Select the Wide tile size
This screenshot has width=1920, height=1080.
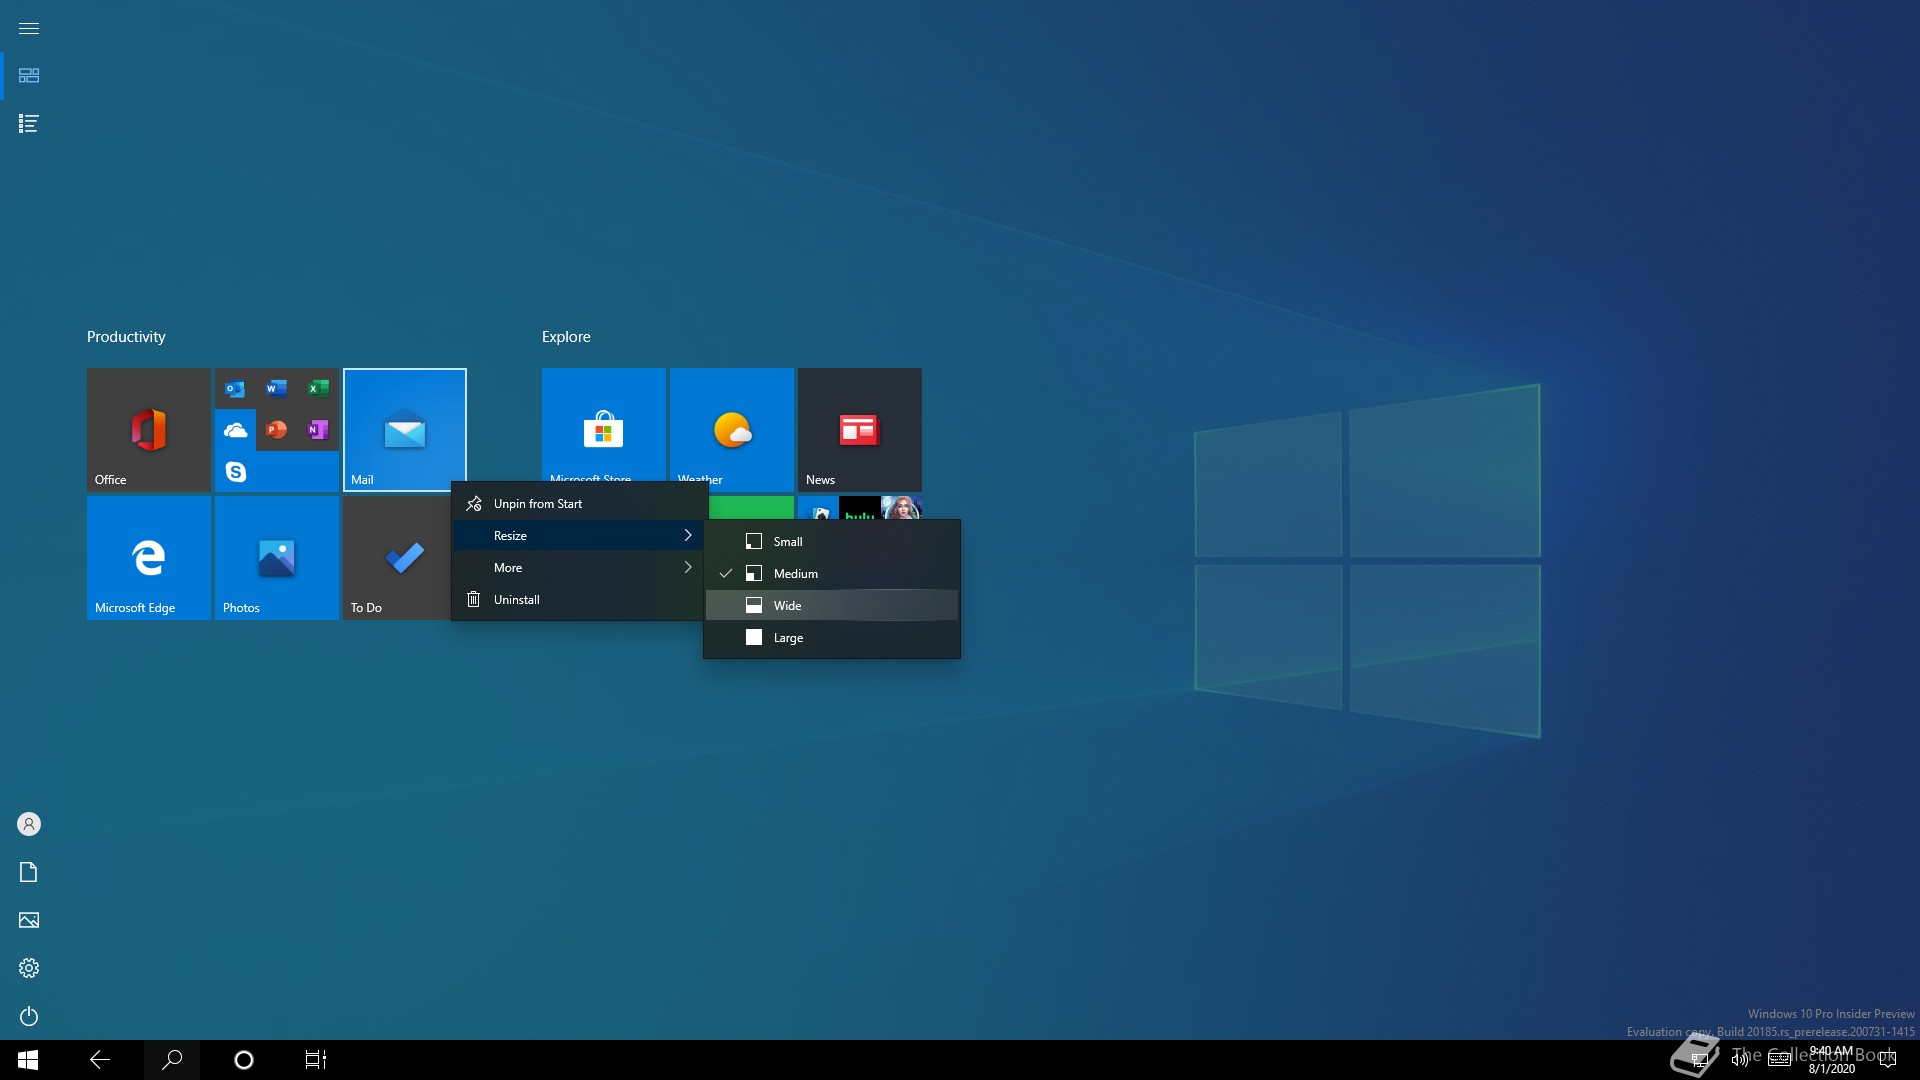tap(832, 606)
